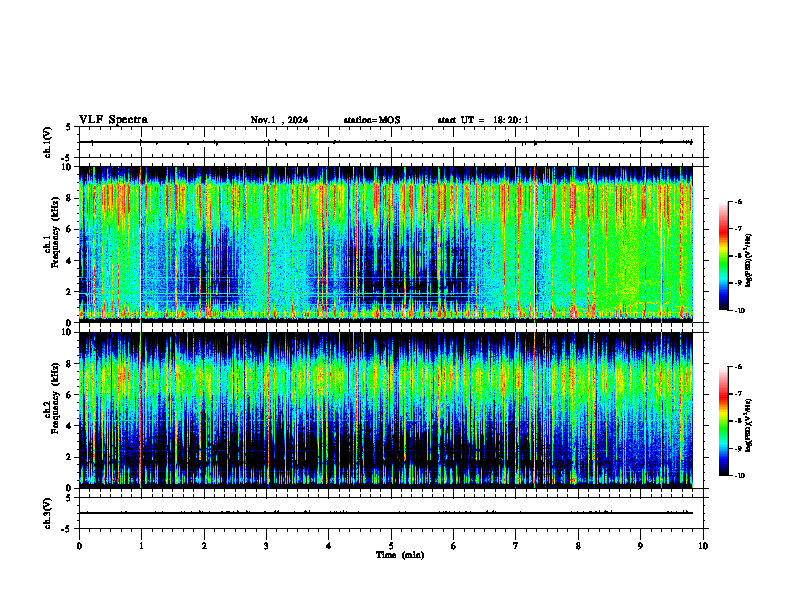
Task: Click the ch.2 "Frequency (kHz)" axis label
Action: point(54,397)
